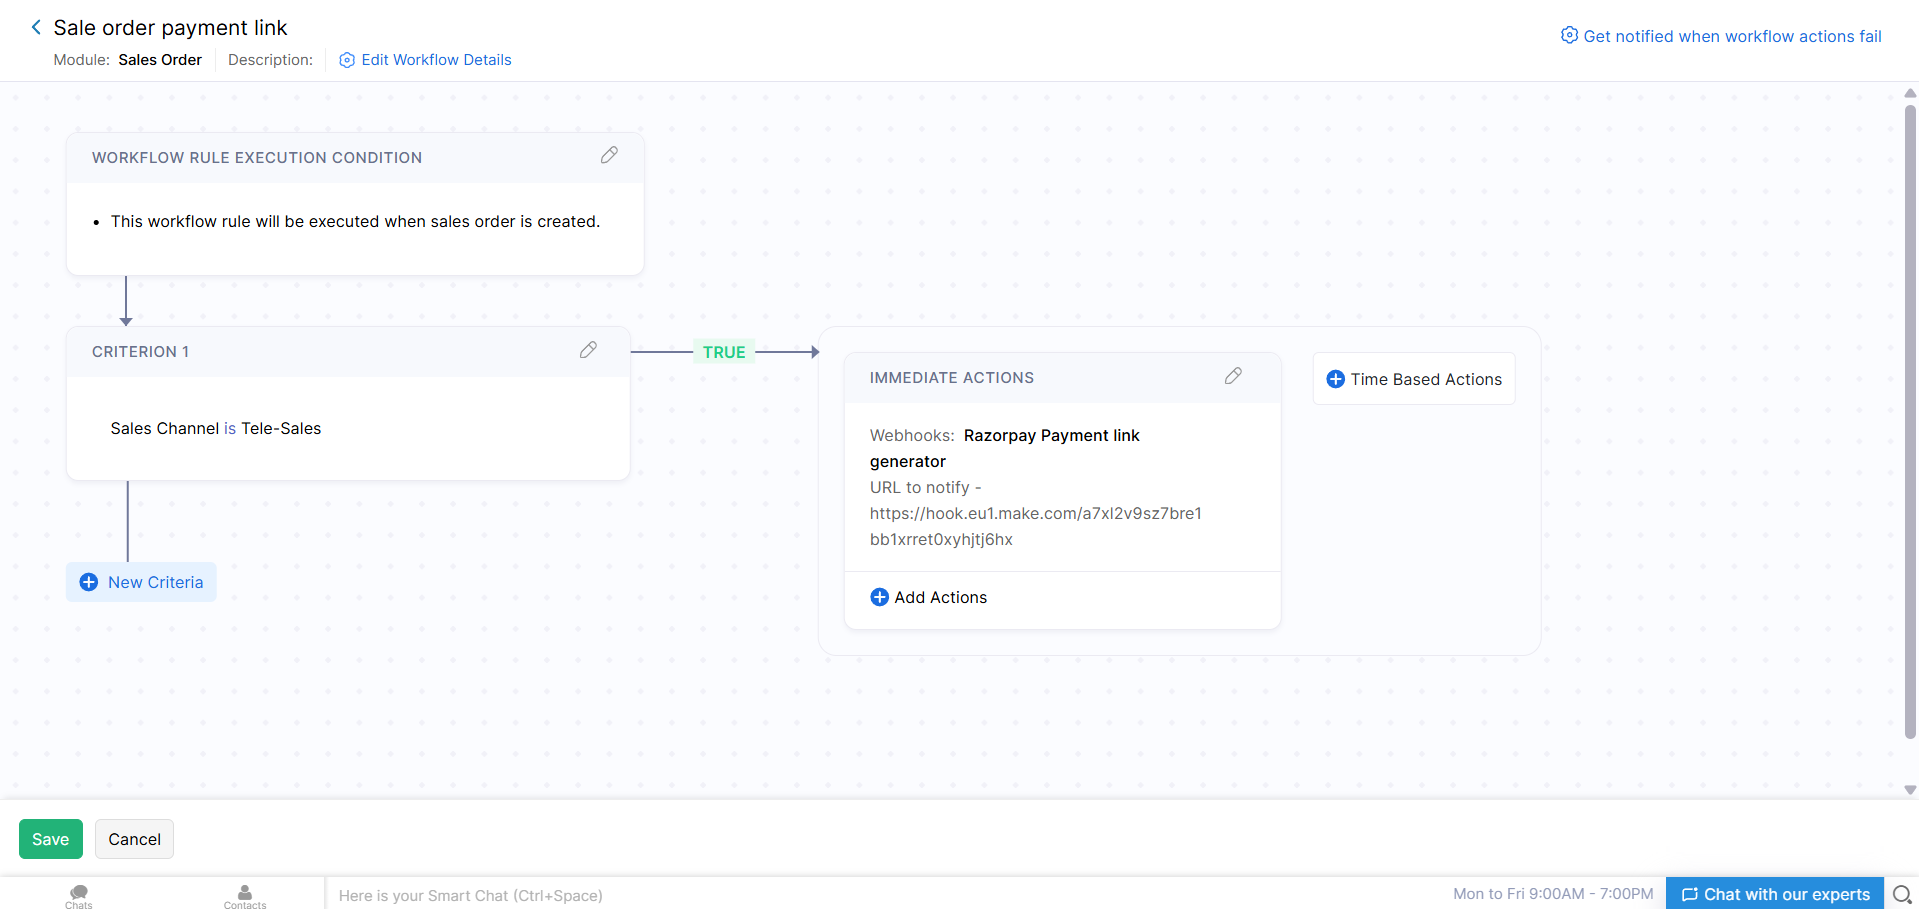This screenshot has width=1919, height=909.
Task: Cancel the workflow changes
Action: (134, 839)
